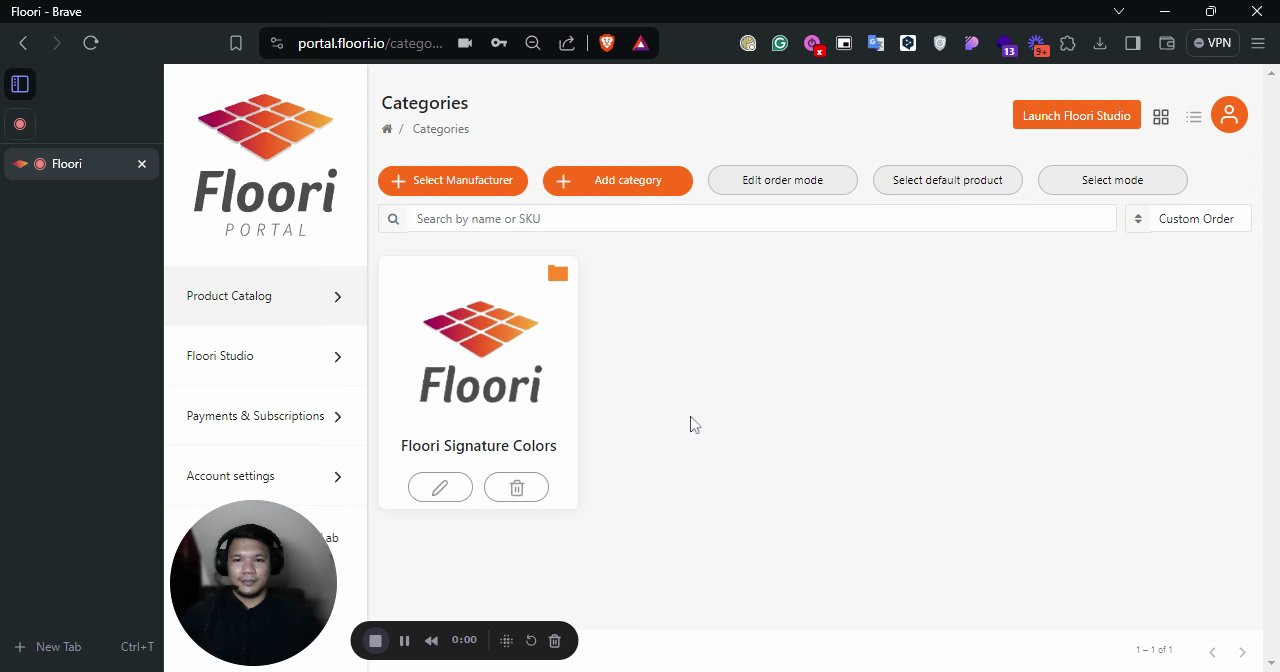The height and width of the screenshot is (672, 1280).
Task: Toggle vertical tabs panel icon
Action: (x=20, y=84)
